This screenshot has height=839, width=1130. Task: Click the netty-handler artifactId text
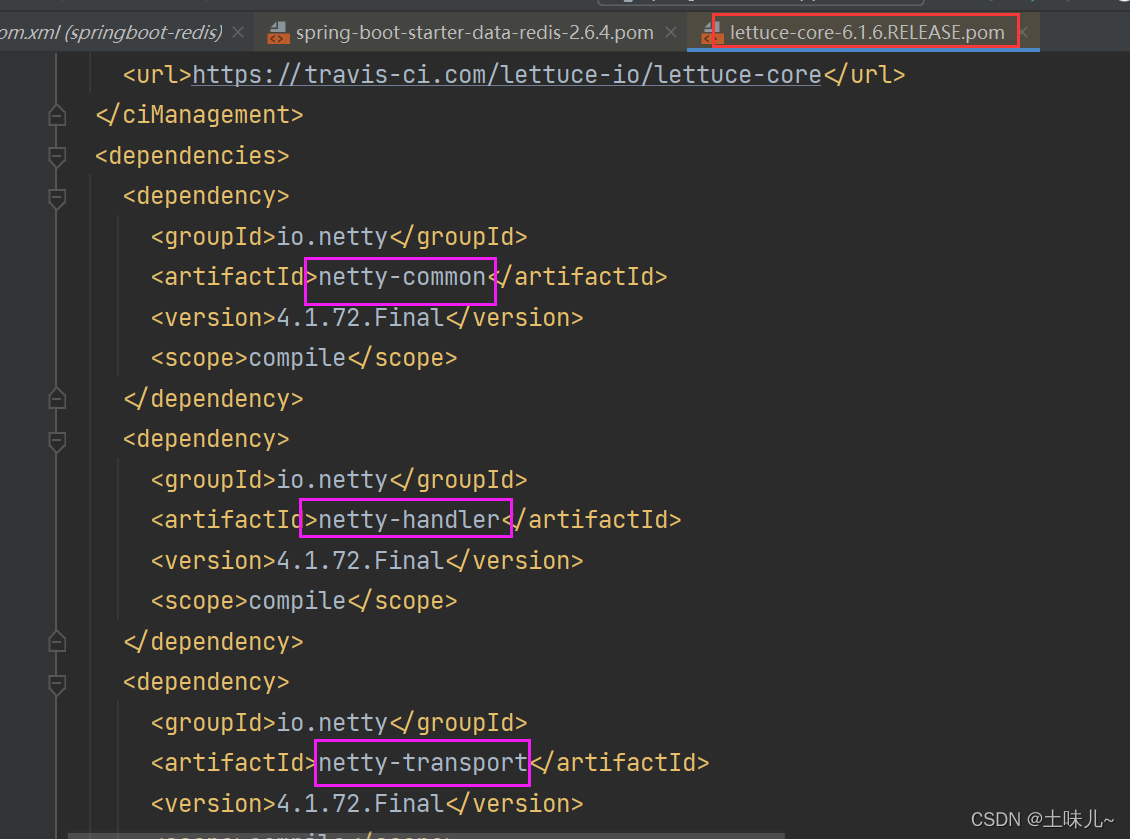[x=409, y=520]
